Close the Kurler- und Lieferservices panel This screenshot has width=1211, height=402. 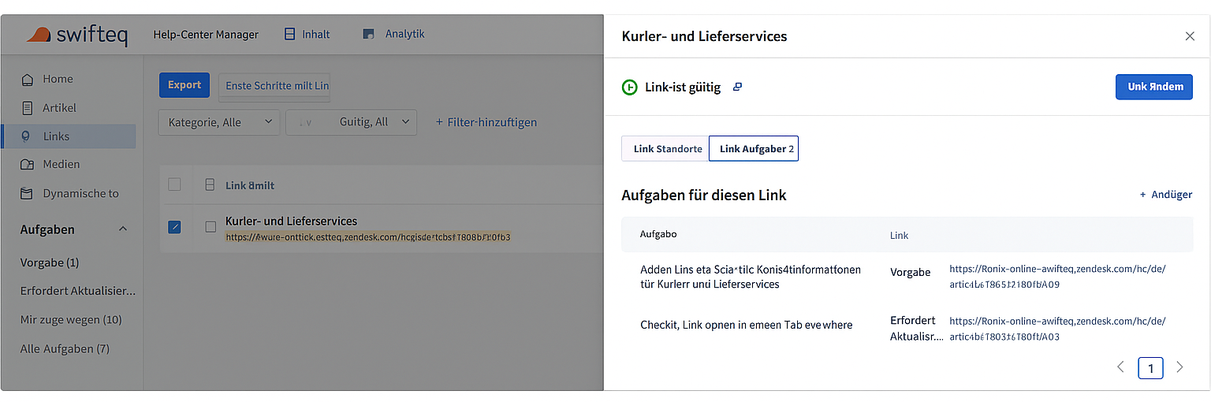(x=1189, y=36)
